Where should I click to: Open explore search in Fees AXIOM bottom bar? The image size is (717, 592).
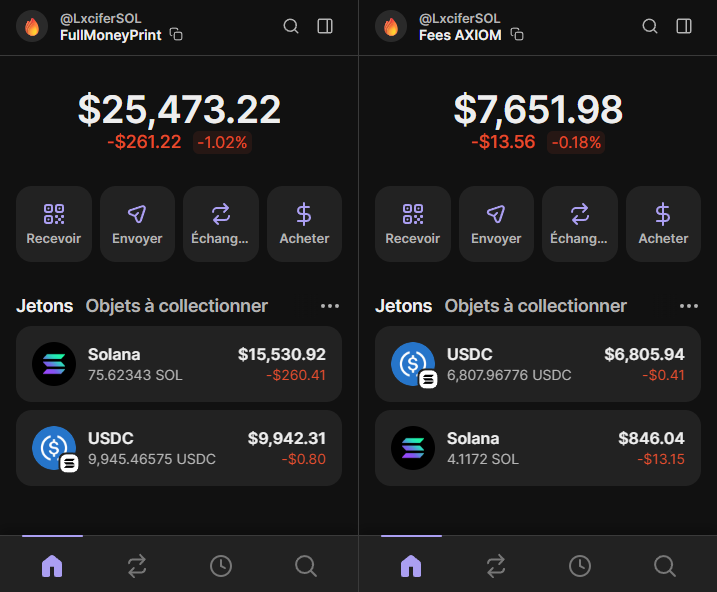pos(664,566)
